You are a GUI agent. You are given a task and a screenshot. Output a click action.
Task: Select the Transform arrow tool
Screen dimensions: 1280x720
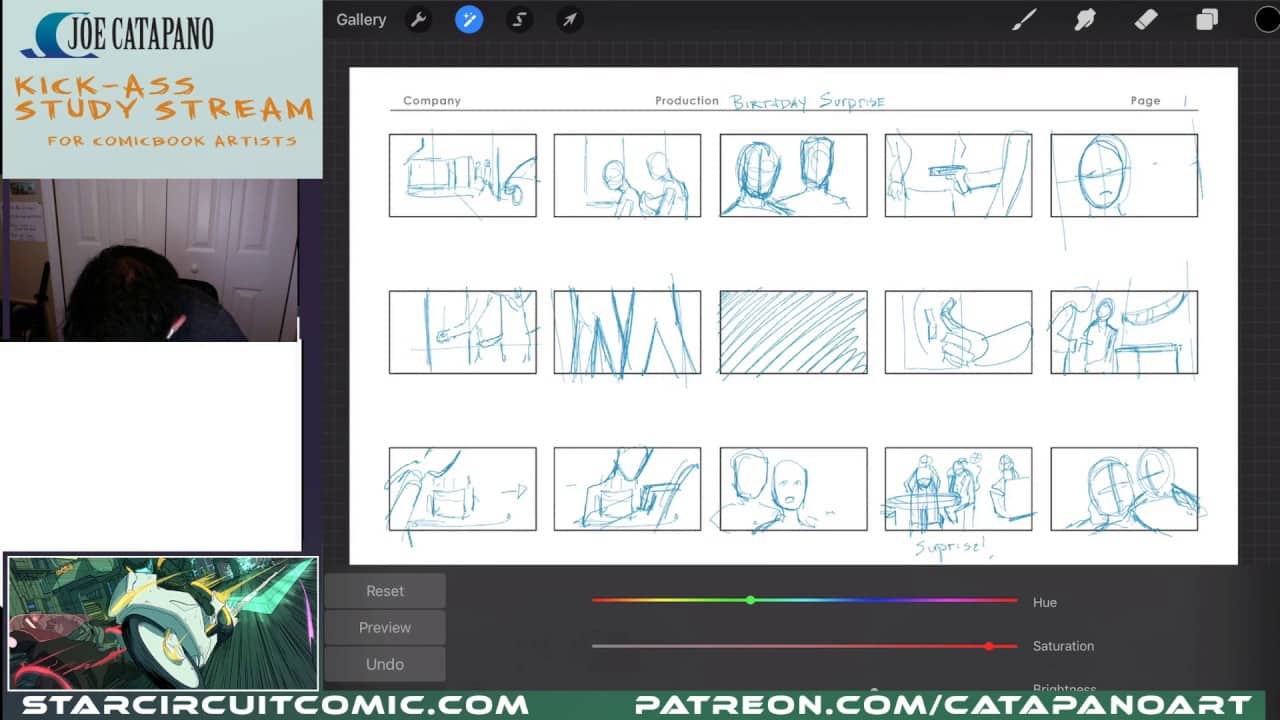[569, 20]
